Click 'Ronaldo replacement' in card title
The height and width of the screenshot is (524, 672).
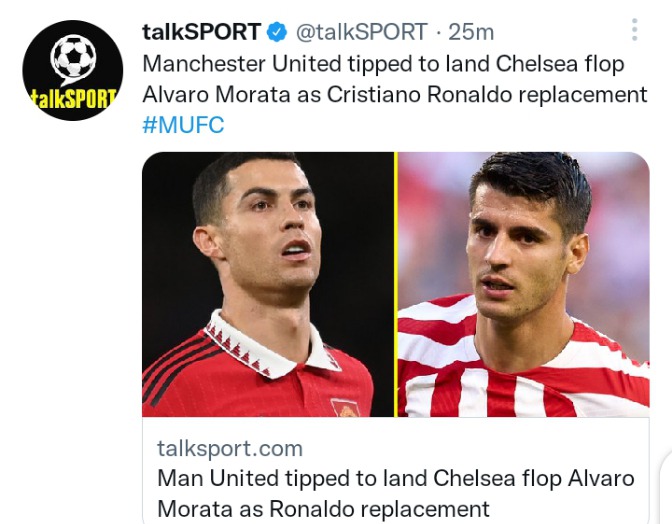[x=379, y=509]
